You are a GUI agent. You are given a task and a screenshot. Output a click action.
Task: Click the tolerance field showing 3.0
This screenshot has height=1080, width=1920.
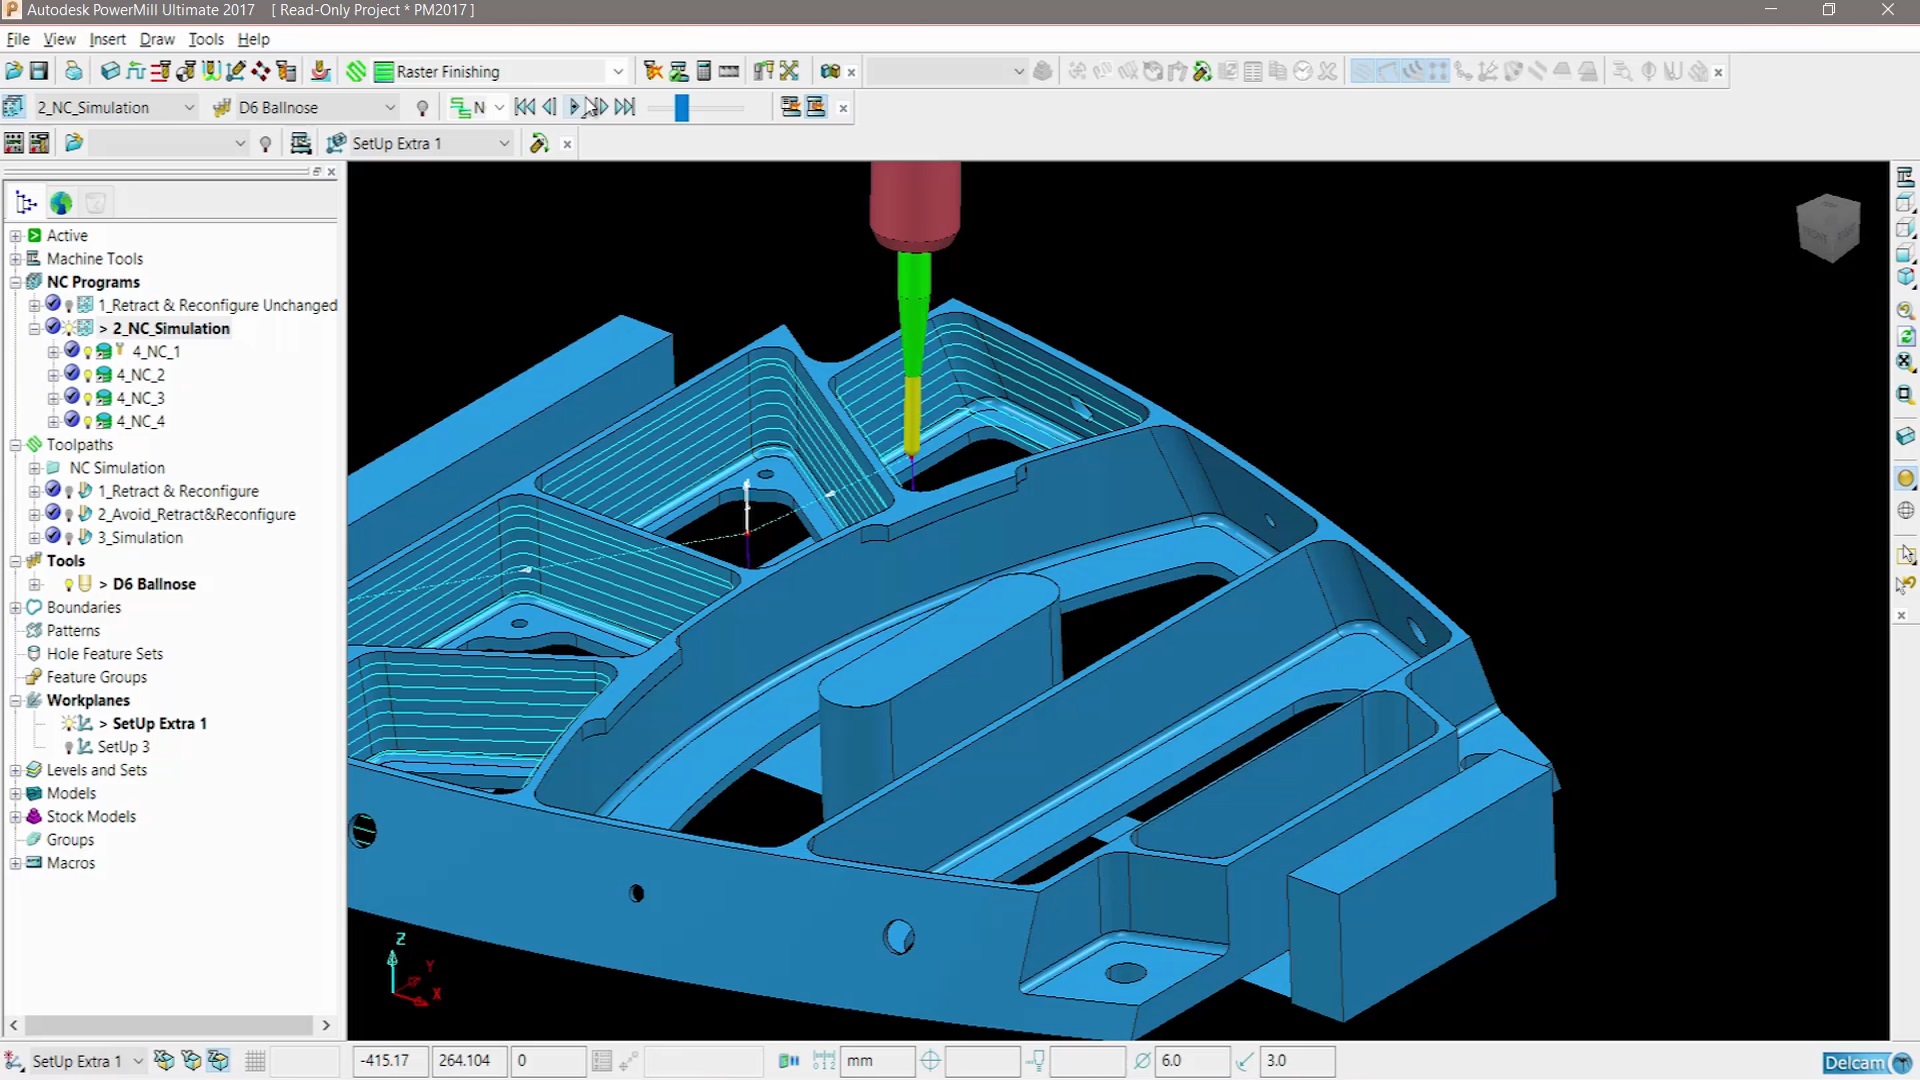1296,1061
